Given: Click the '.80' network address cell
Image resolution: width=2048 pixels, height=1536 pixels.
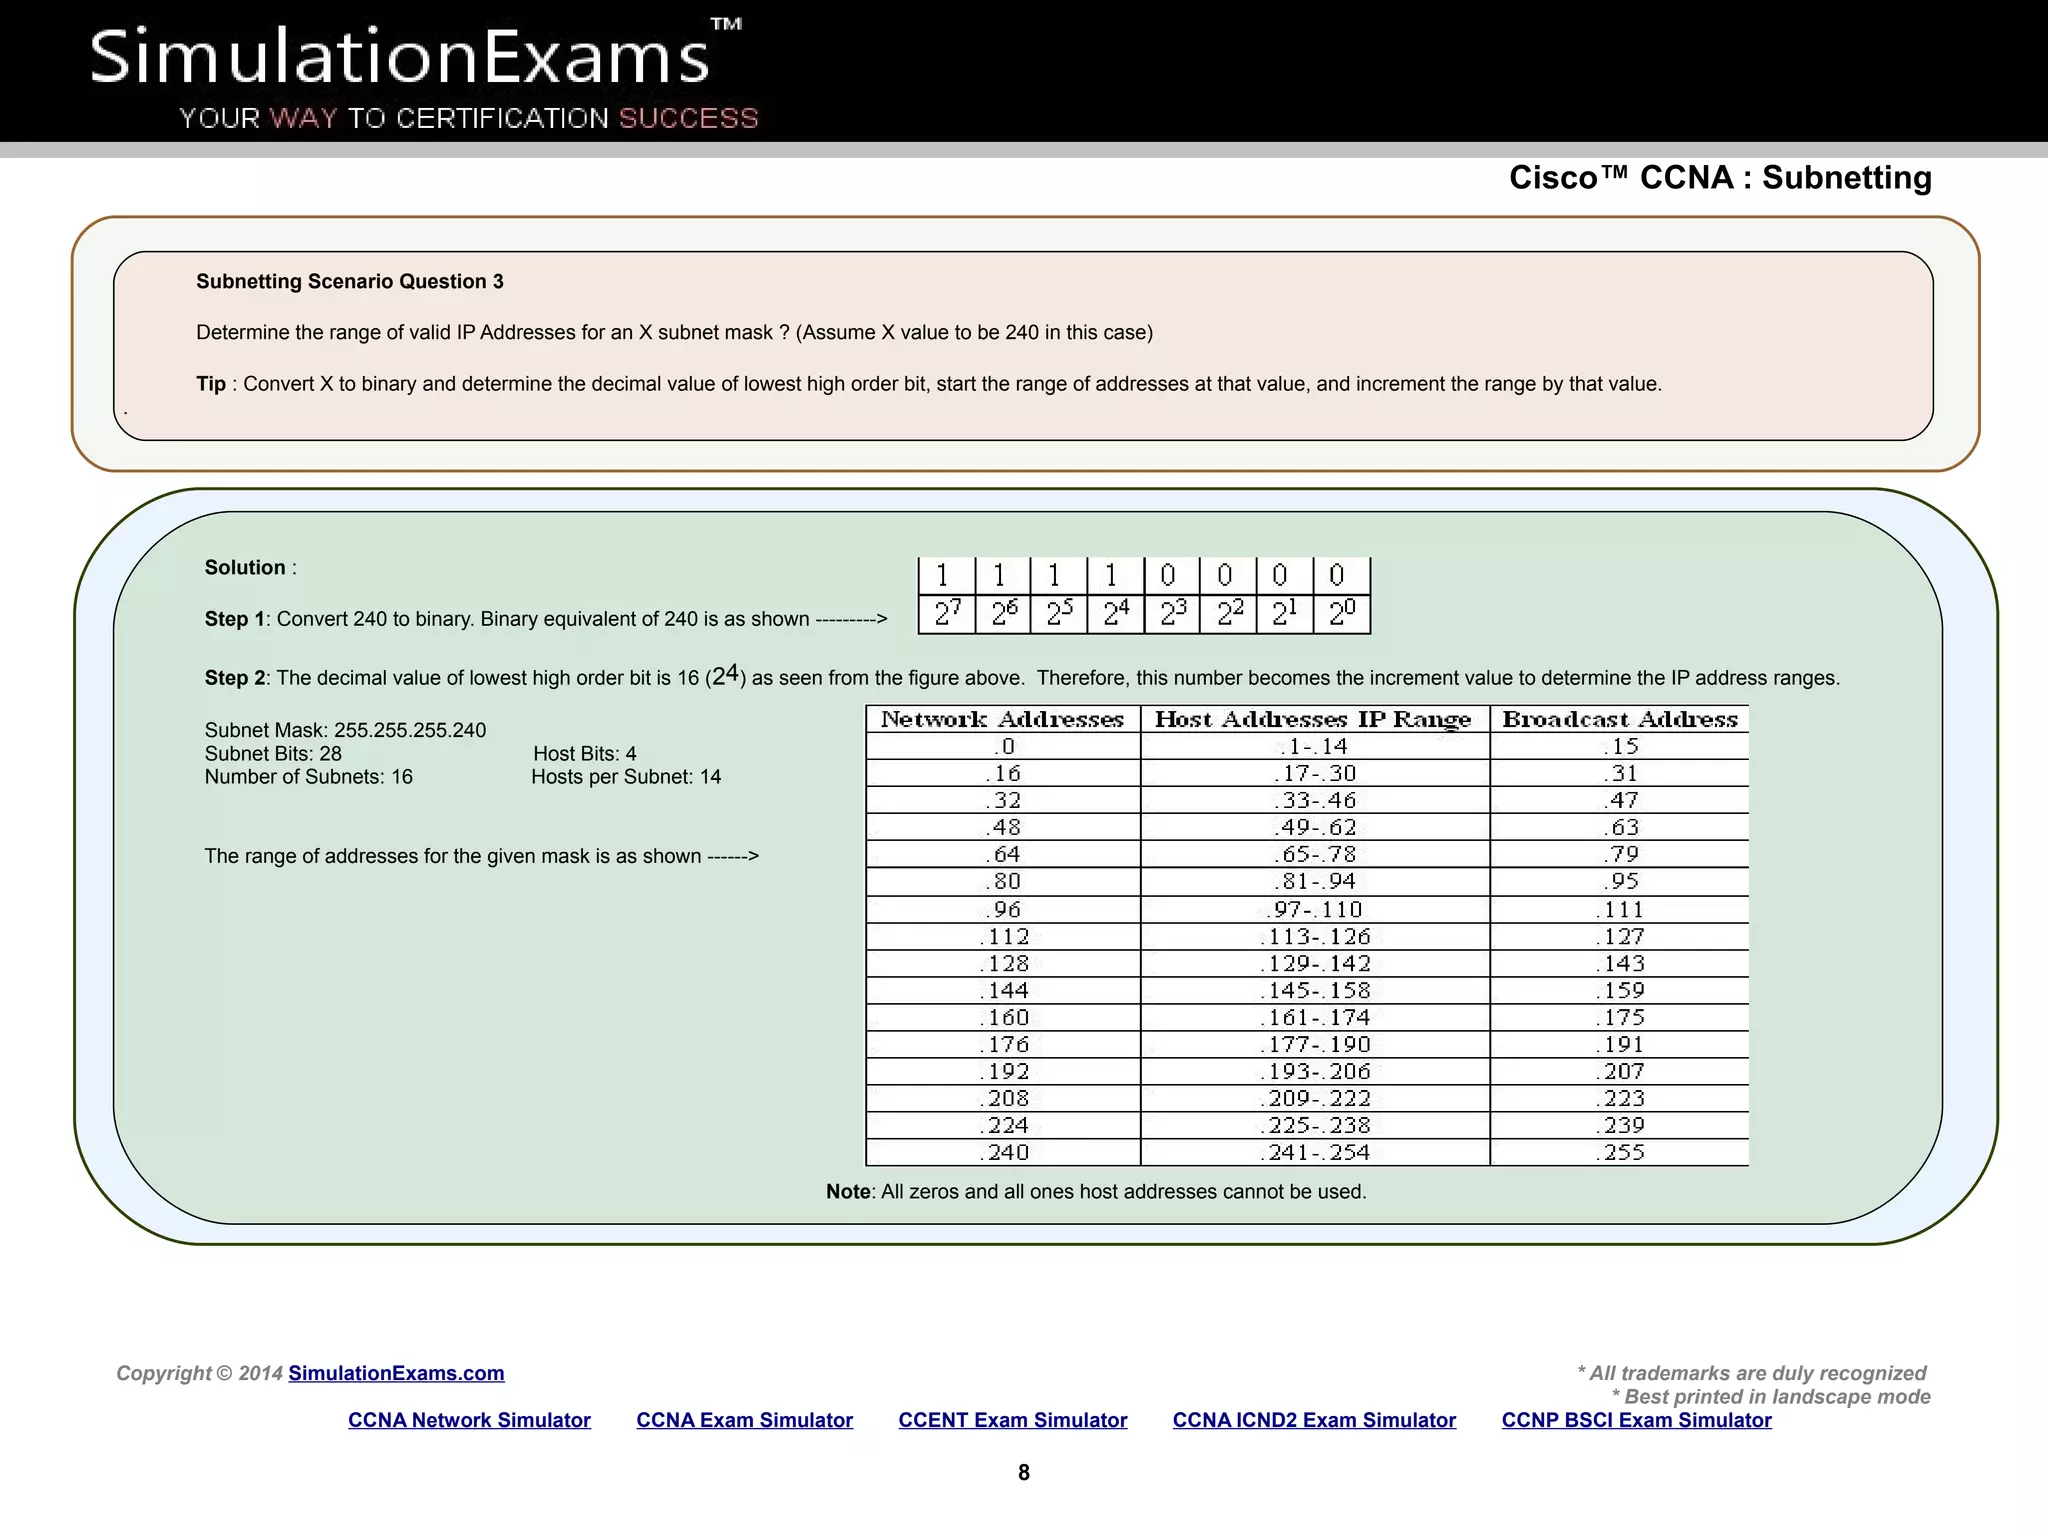Looking at the screenshot, I should [x=1003, y=881].
